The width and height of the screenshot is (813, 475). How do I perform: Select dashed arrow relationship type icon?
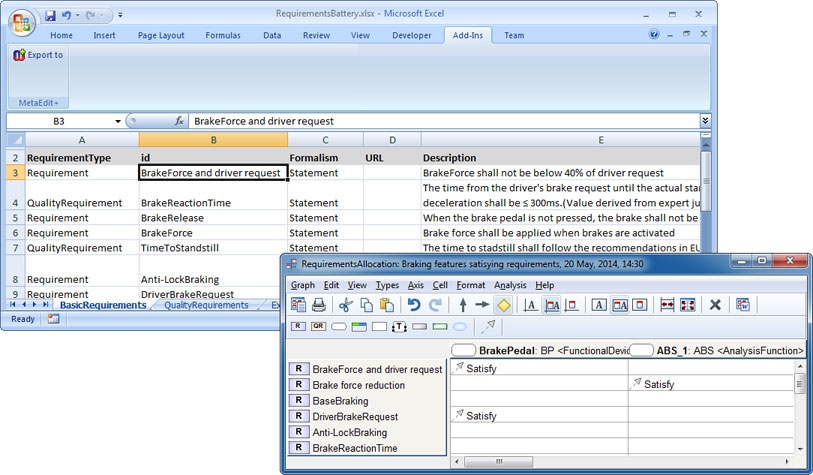[488, 326]
